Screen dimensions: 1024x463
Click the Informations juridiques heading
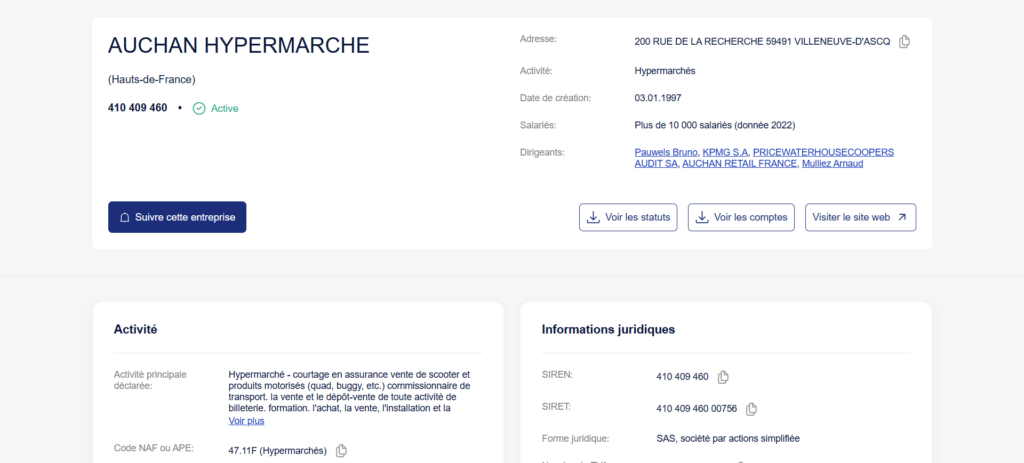point(608,330)
